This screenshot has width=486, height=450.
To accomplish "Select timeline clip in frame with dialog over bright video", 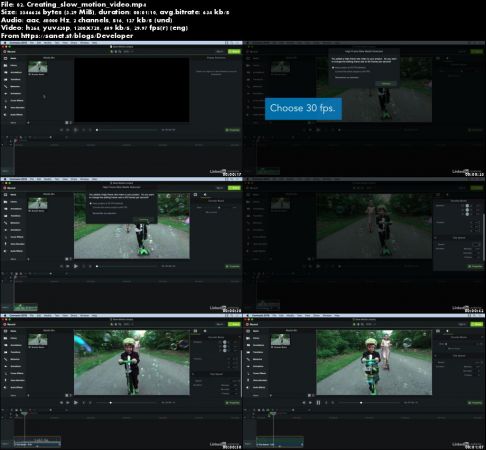I will pyautogui.click(x=26, y=307).
